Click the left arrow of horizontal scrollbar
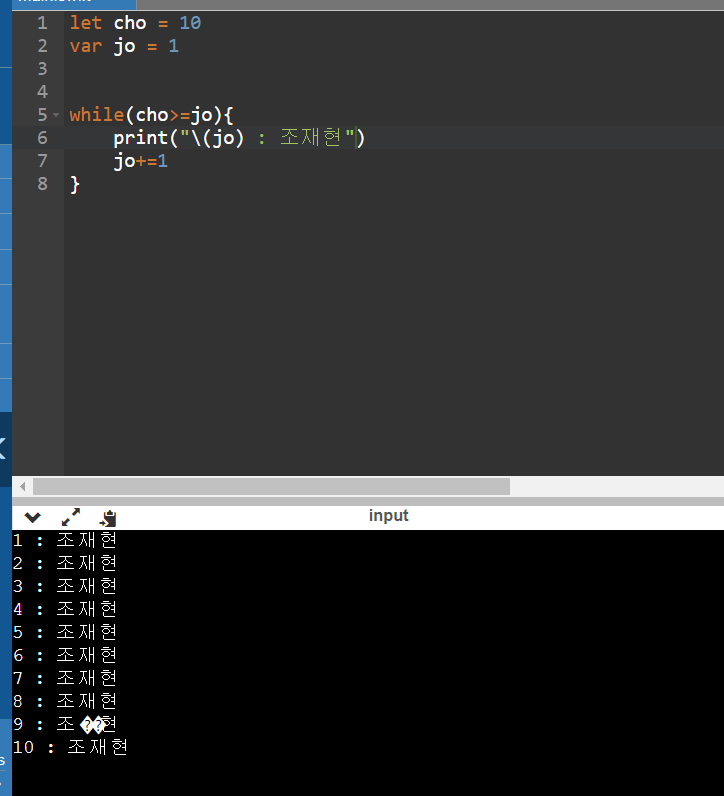This screenshot has width=724, height=796. click(22, 486)
